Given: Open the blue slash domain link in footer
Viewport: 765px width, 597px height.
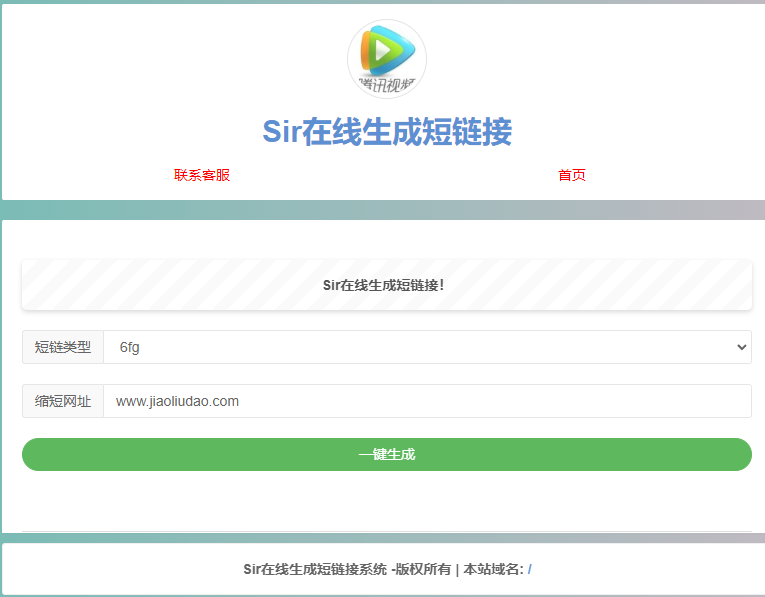Looking at the screenshot, I should click(529, 569).
